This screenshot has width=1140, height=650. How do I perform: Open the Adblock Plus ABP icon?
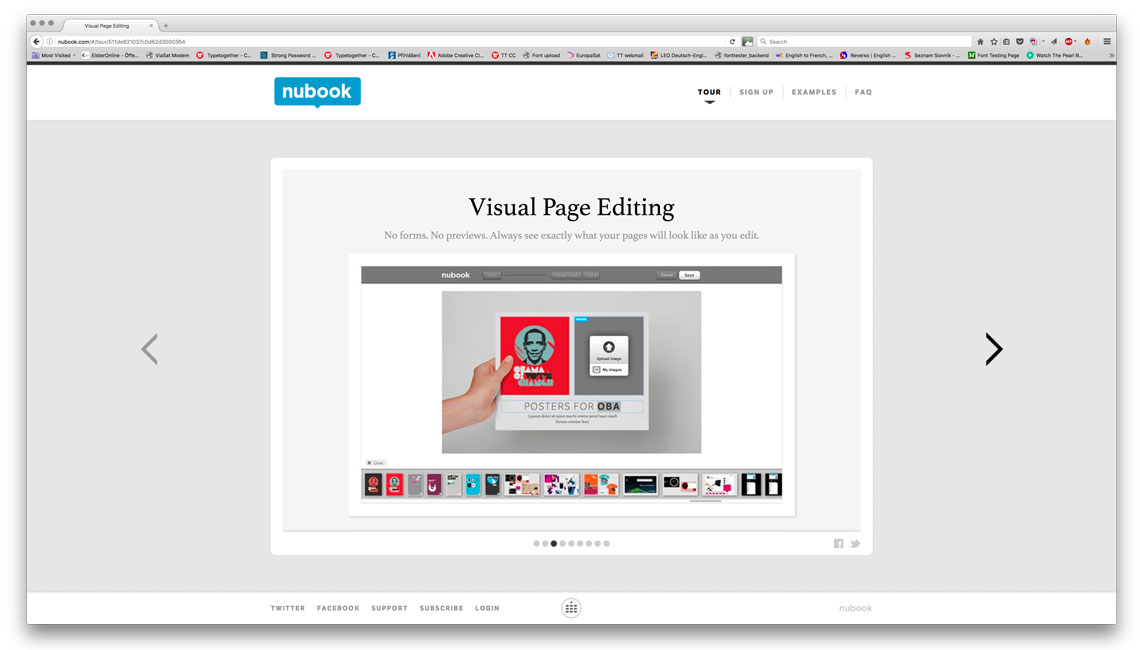(x=1068, y=41)
